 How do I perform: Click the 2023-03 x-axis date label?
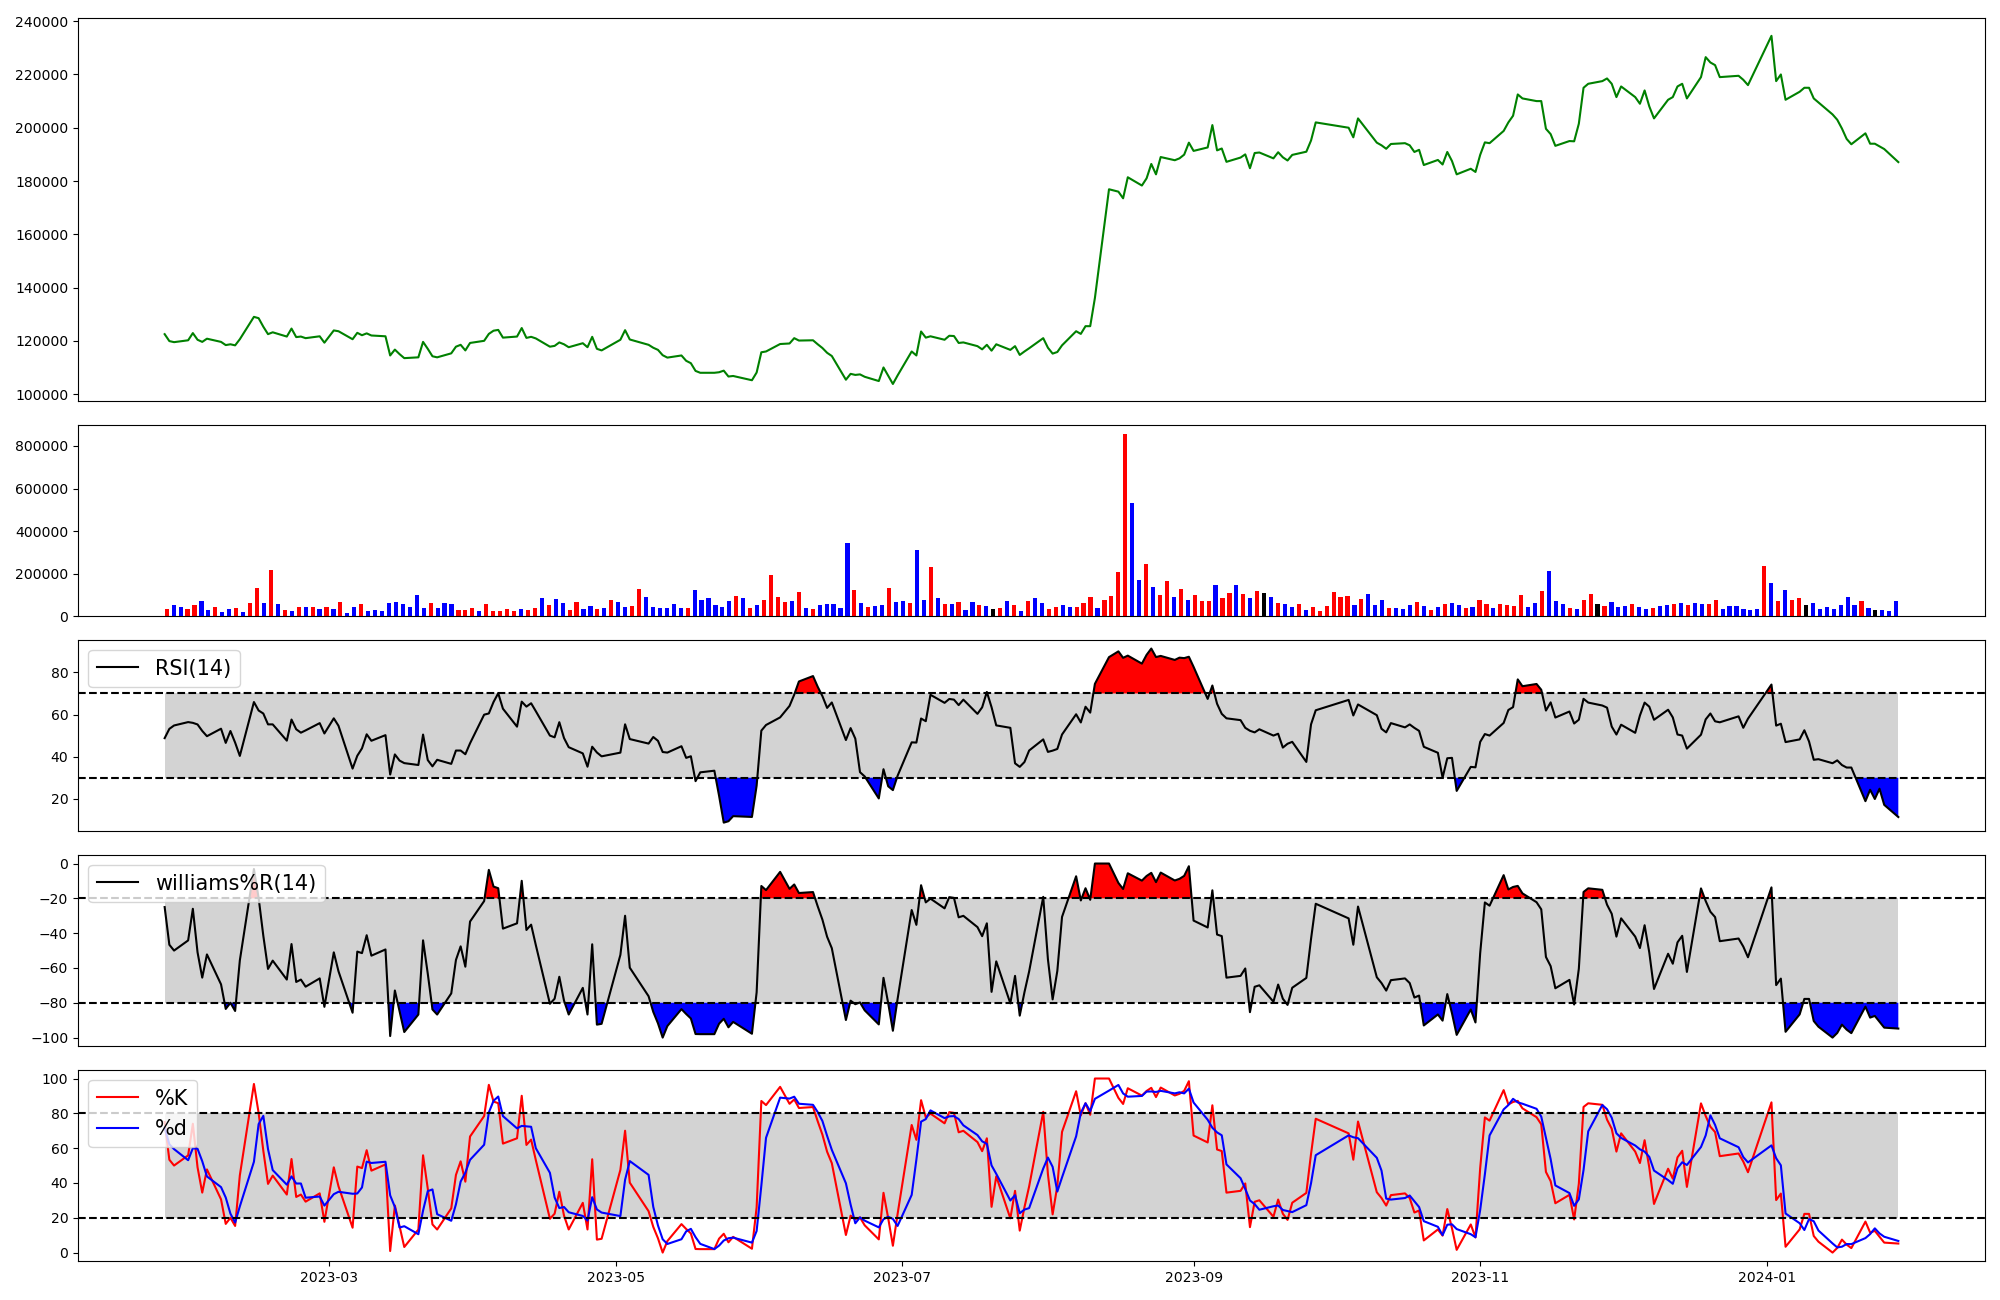tap(329, 1277)
